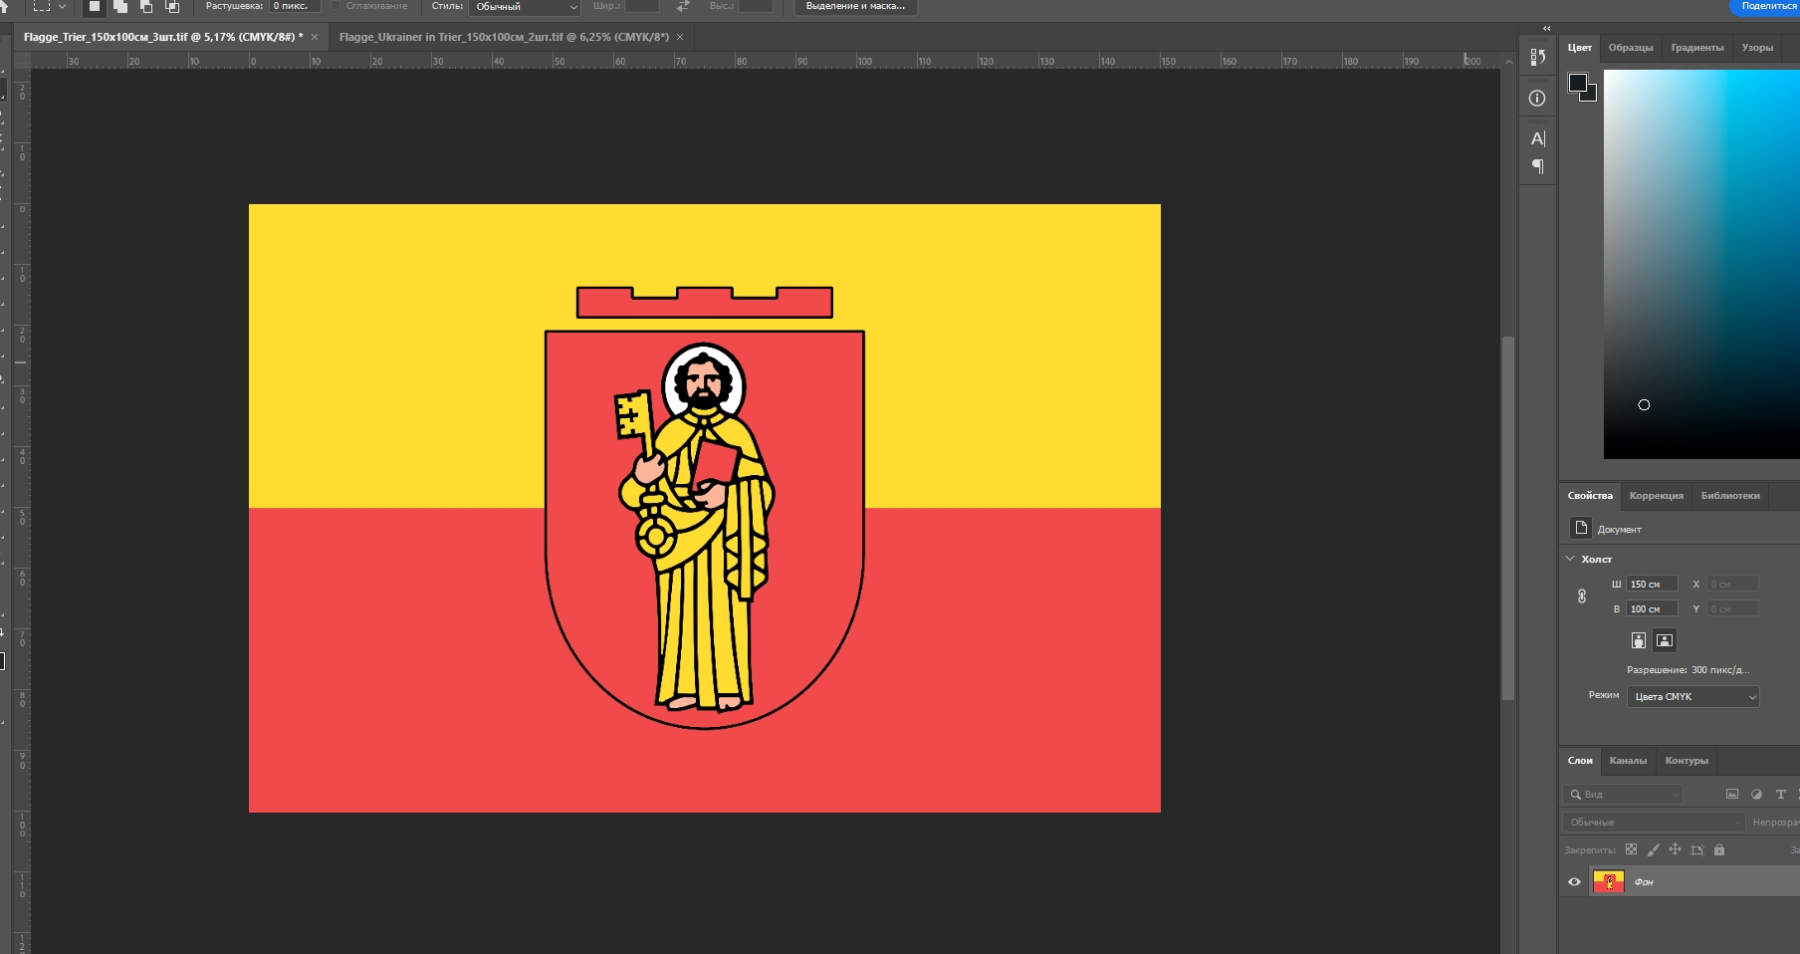Viewport: 1800px width, 954px height.
Task: Set canvas to portrait orientation
Action: (1638, 640)
